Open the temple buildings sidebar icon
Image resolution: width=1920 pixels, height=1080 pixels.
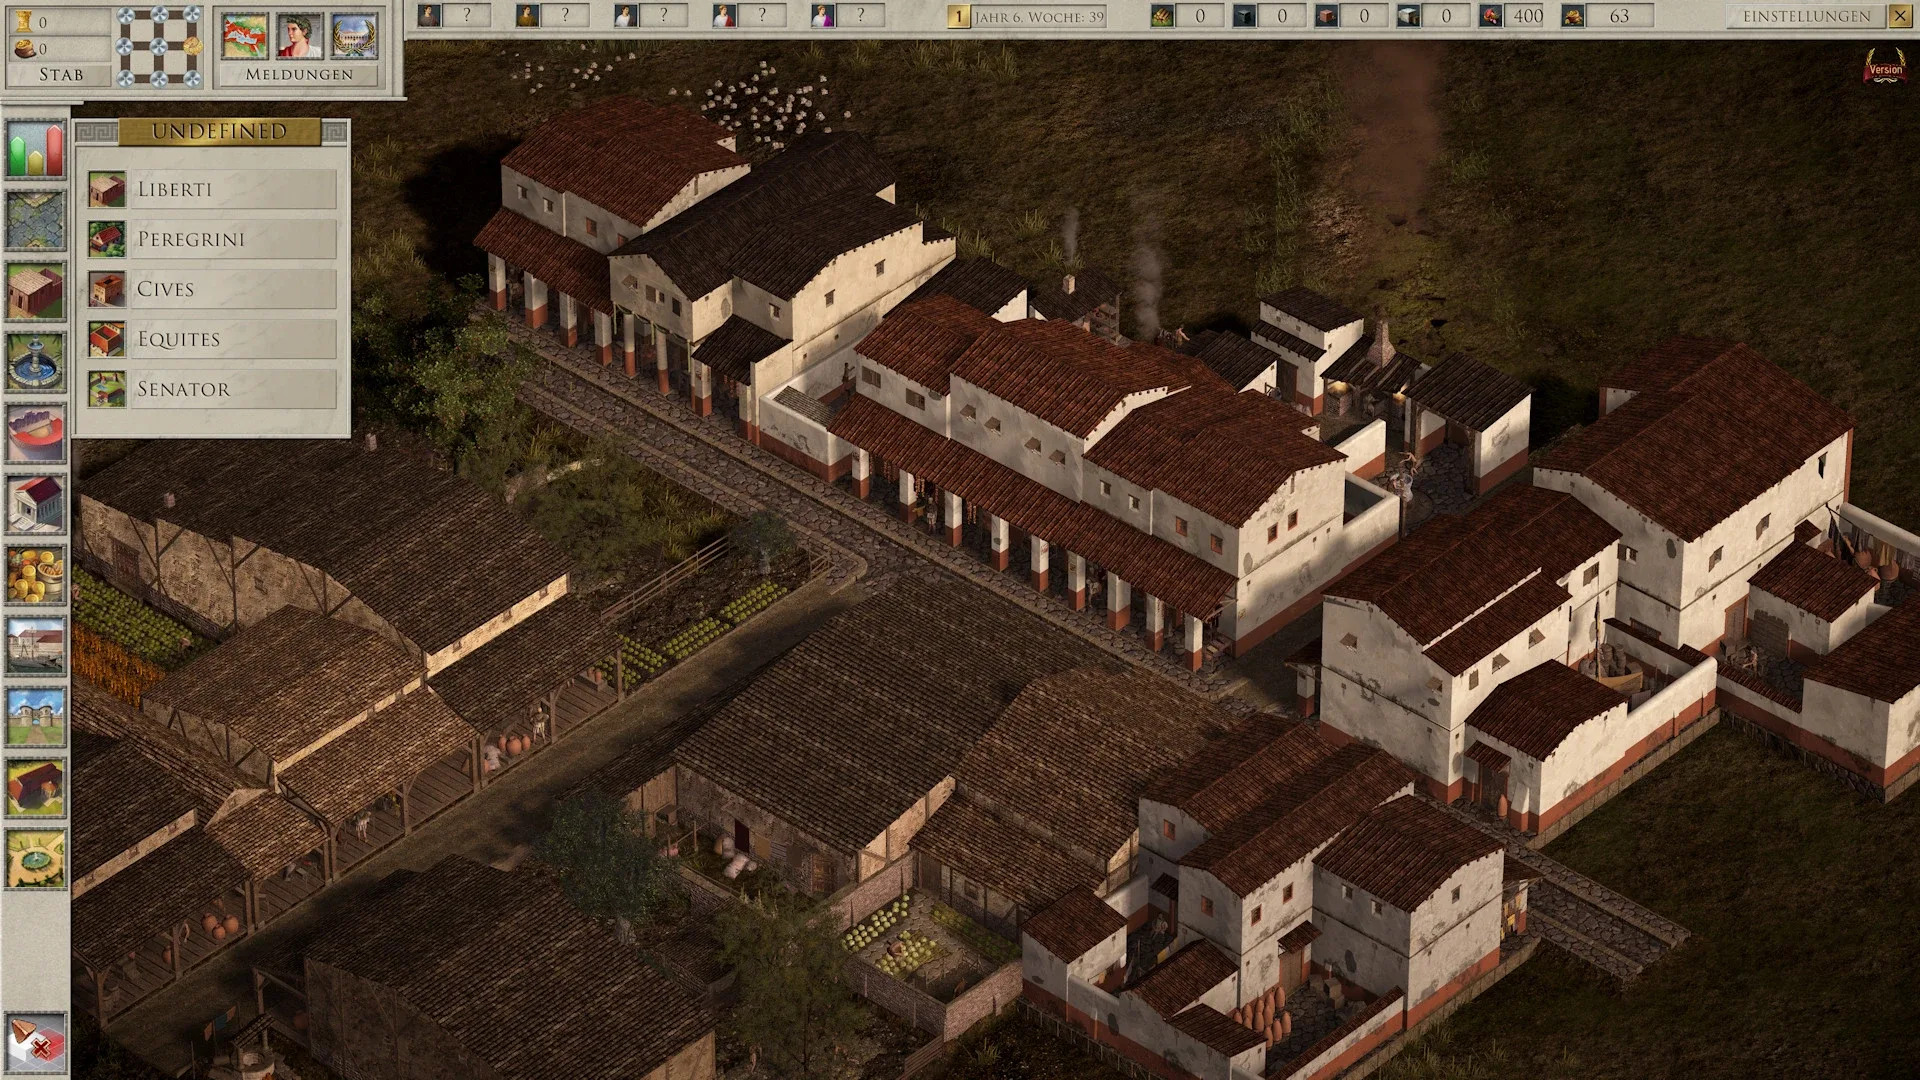tap(36, 503)
